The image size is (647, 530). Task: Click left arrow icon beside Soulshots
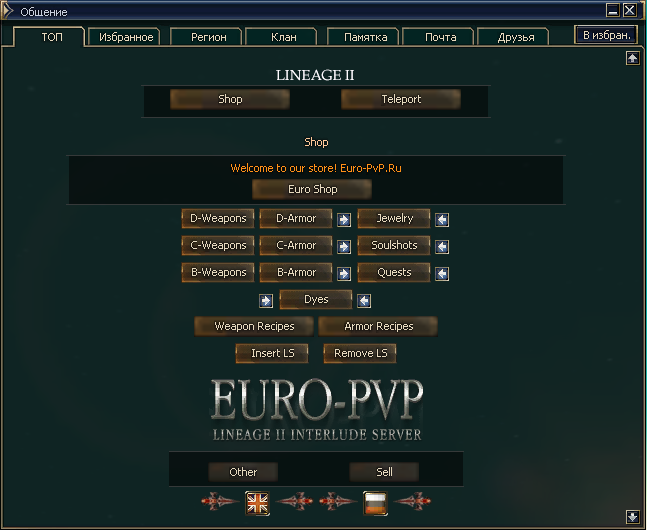tap(442, 247)
